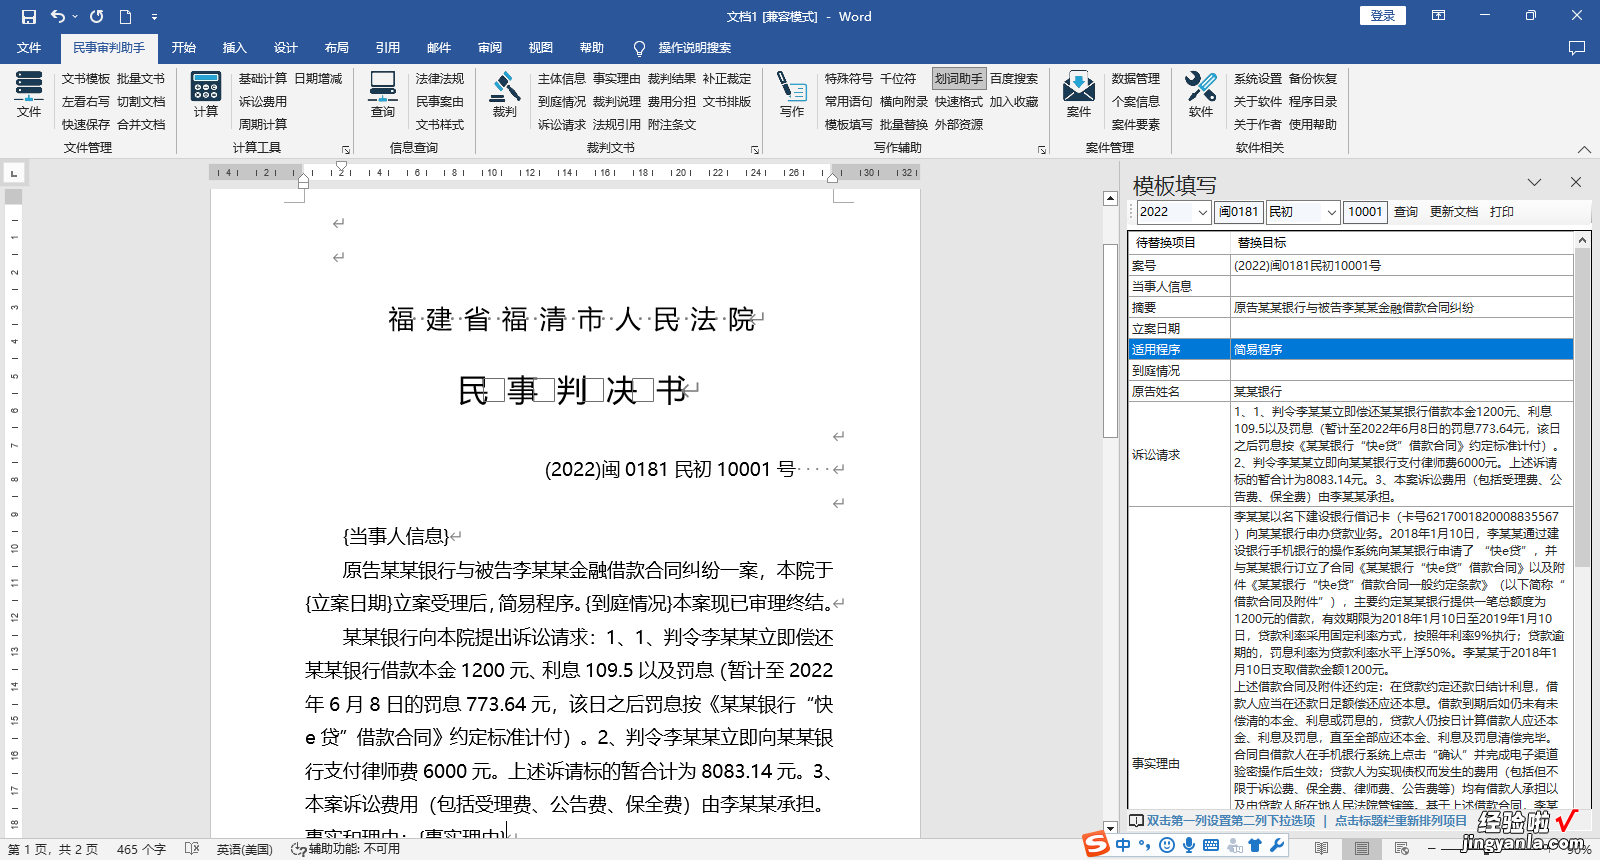Open the 计算 calculator icon
Screen dimensions: 1600x860
pos(206,94)
